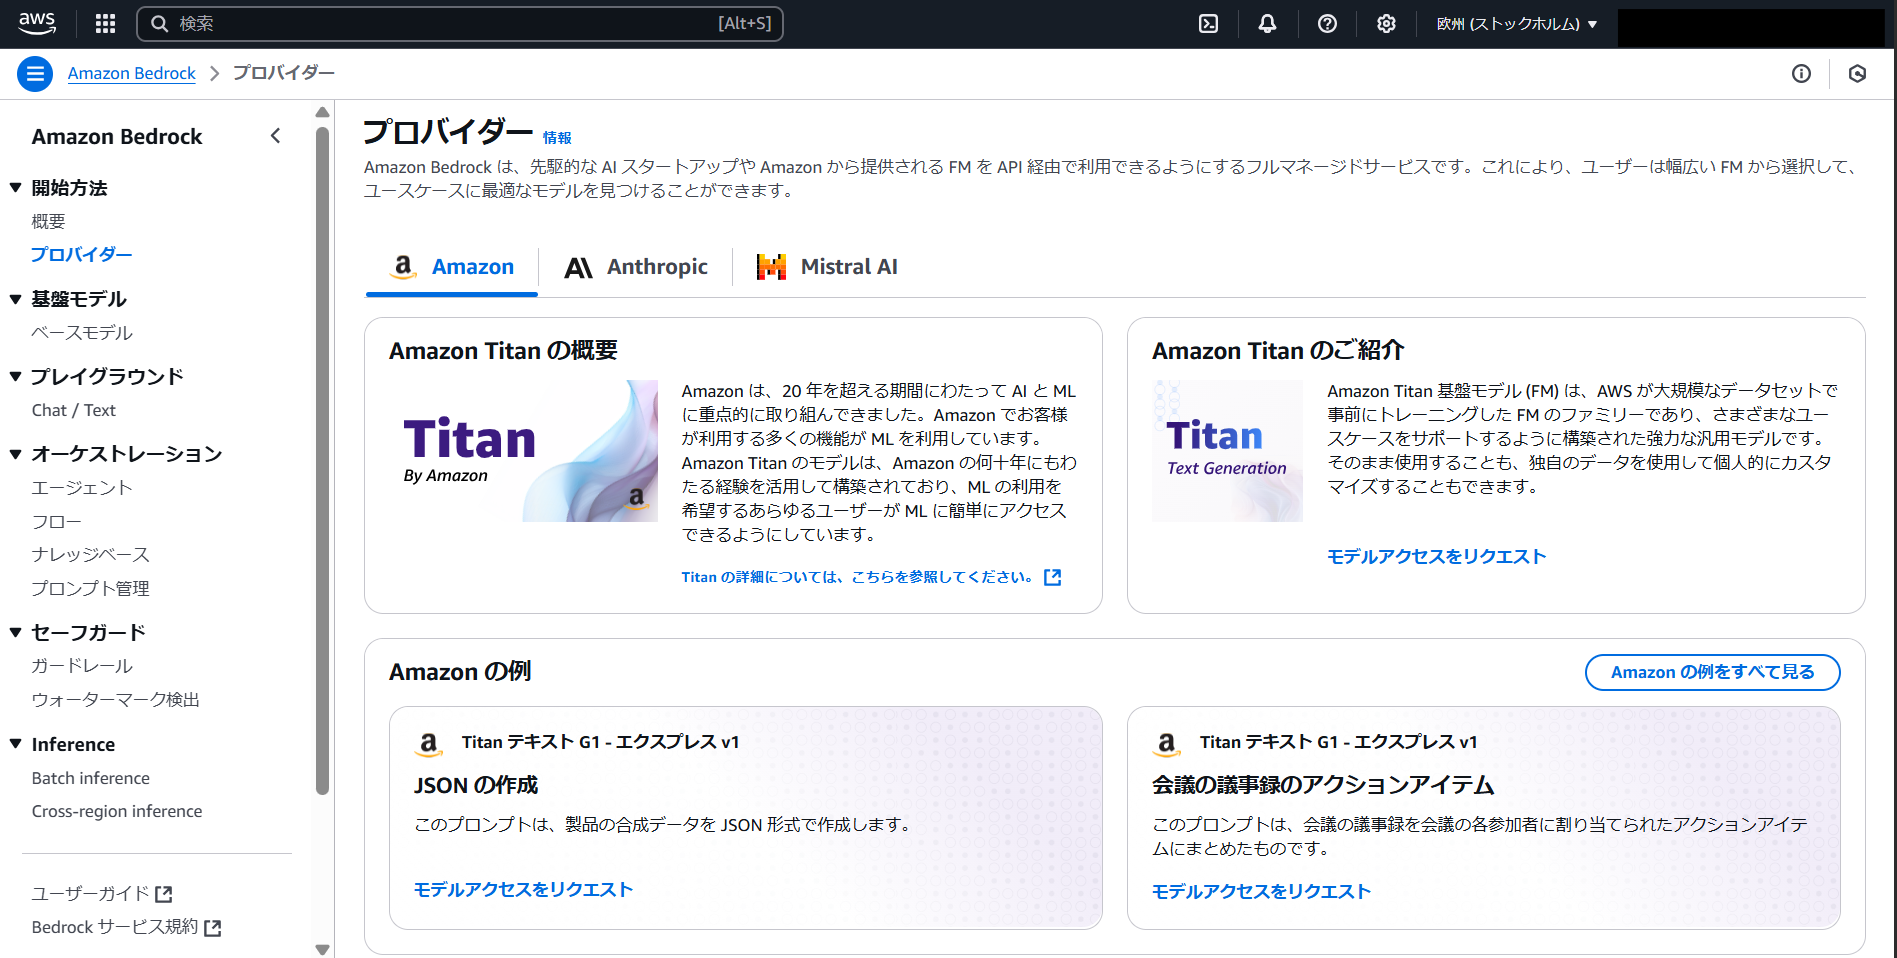The image size is (1897, 958).
Task: Open the region dropdown 欧州 (ストックホルム)
Action: (x=1516, y=24)
